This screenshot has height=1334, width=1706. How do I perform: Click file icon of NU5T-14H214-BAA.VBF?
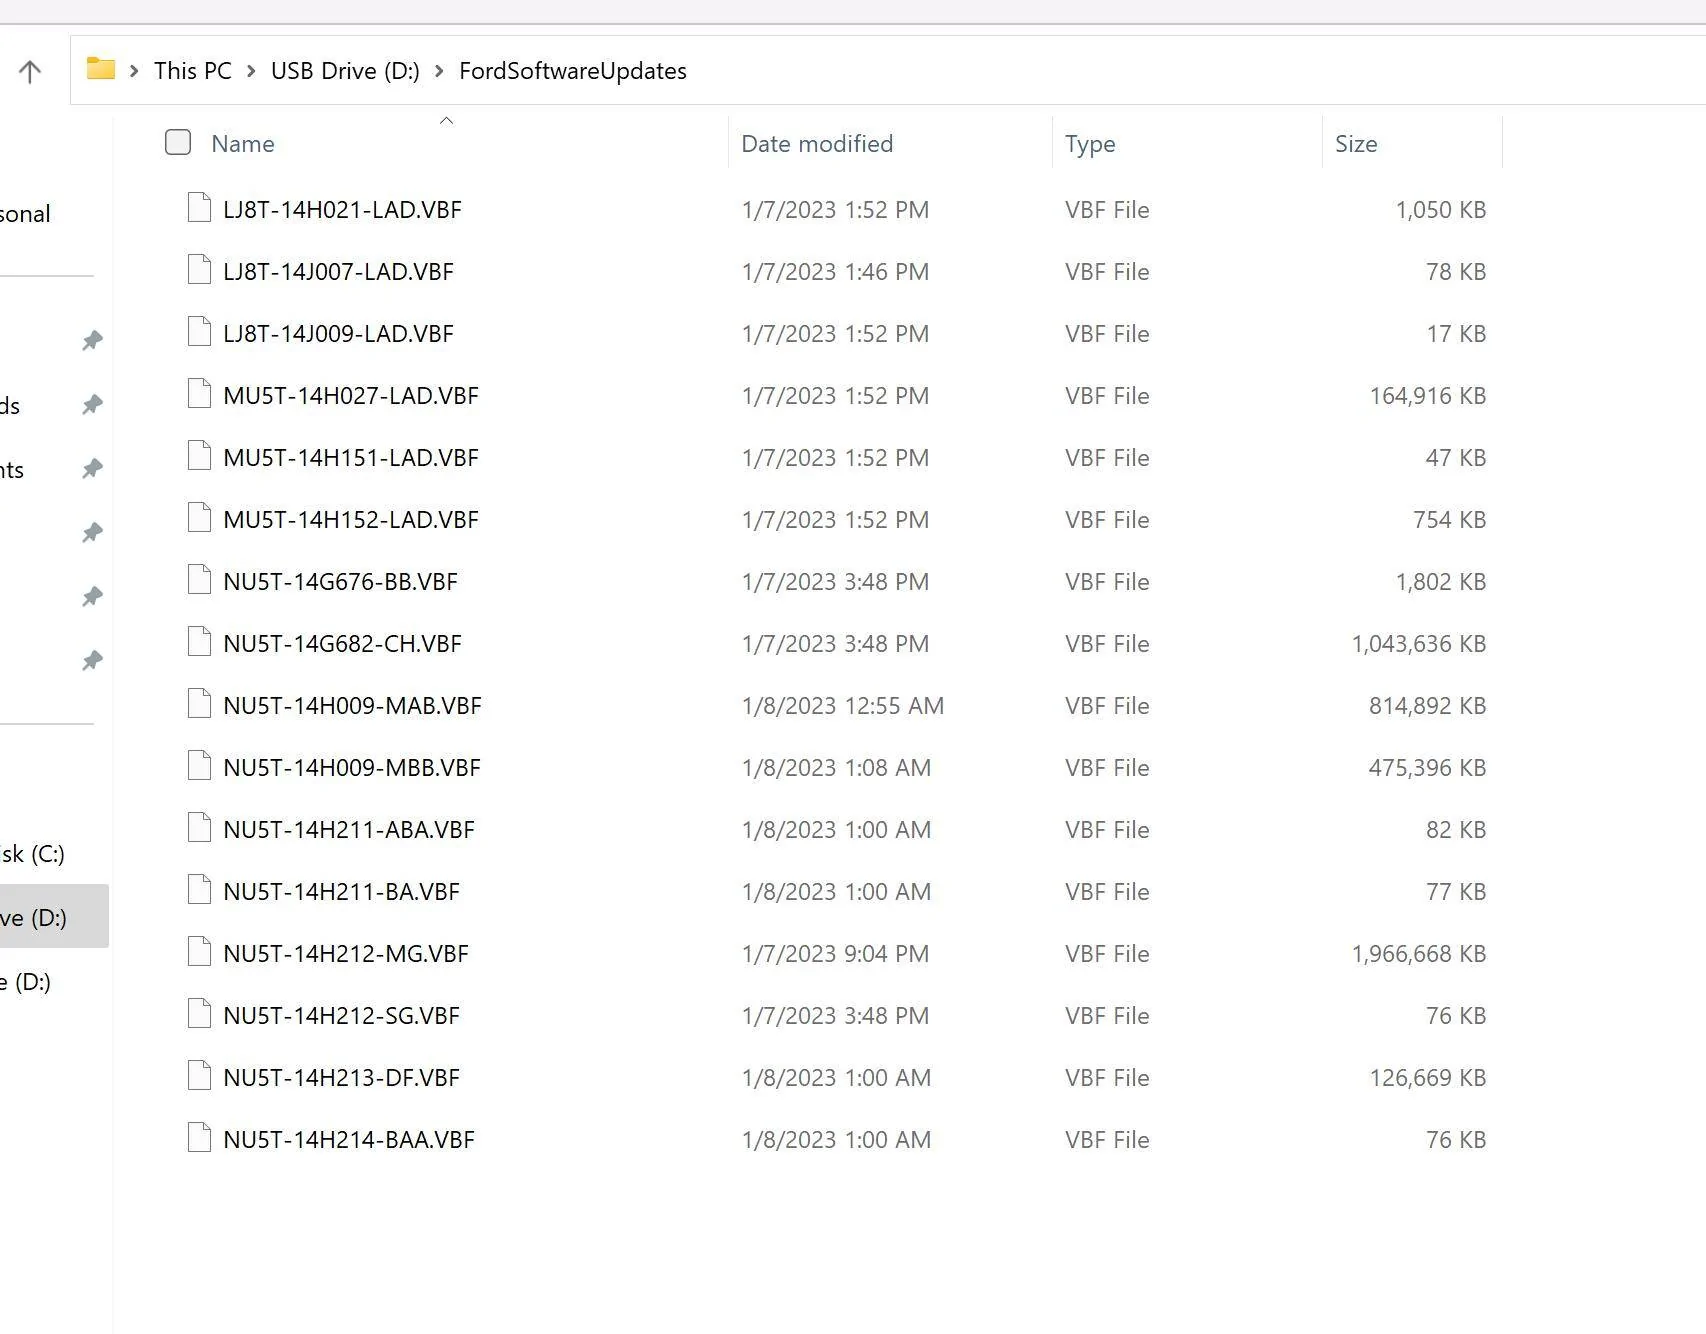199,1138
